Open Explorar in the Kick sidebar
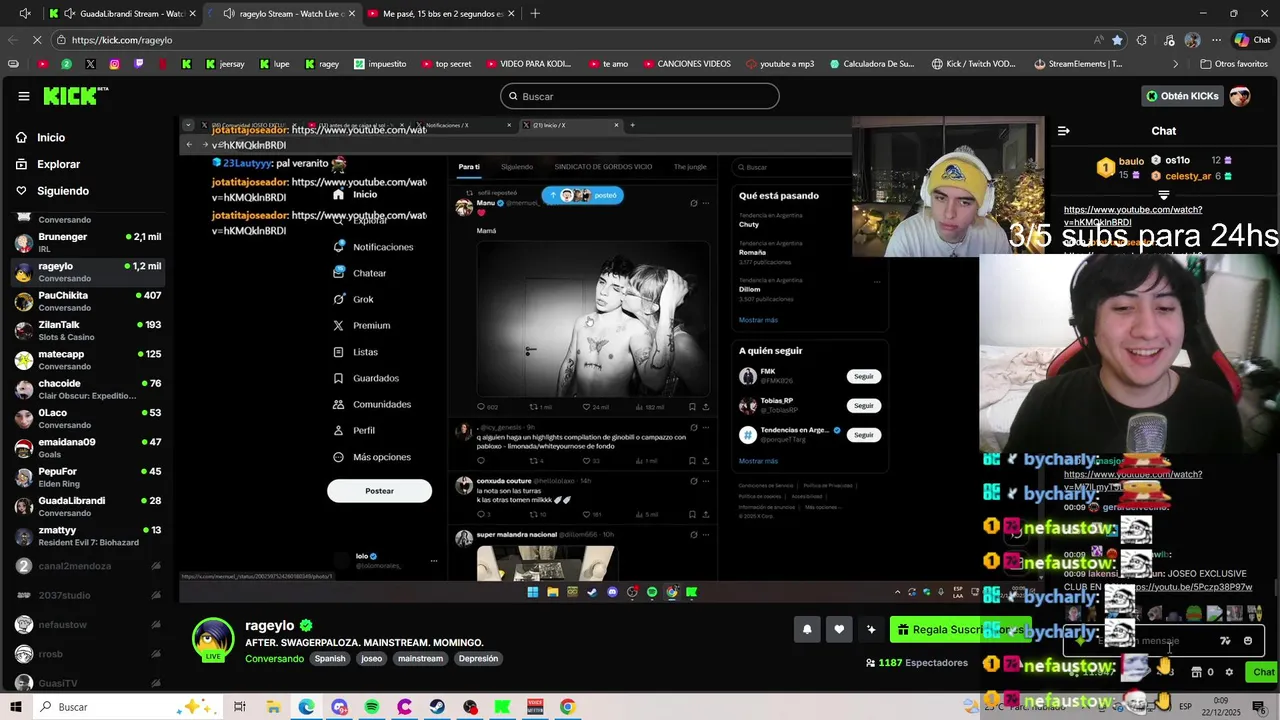Screen dimensions: 1280x720 point(58,164)
